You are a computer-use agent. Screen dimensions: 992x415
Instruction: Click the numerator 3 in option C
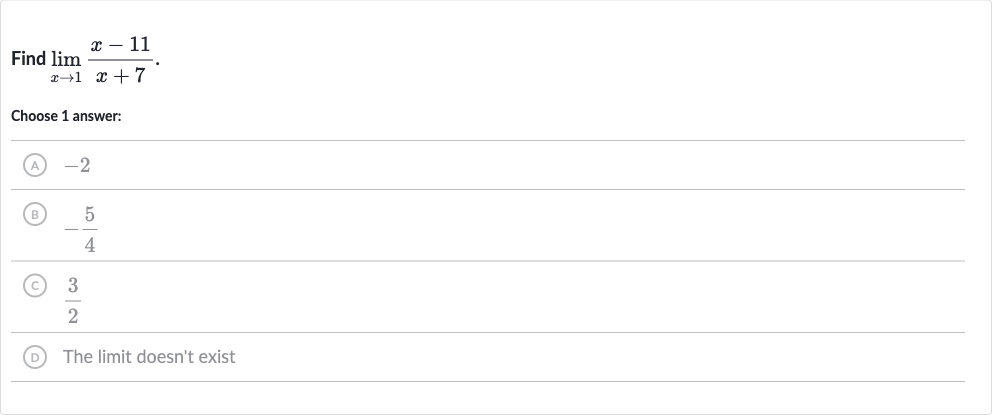click(73, 286)
